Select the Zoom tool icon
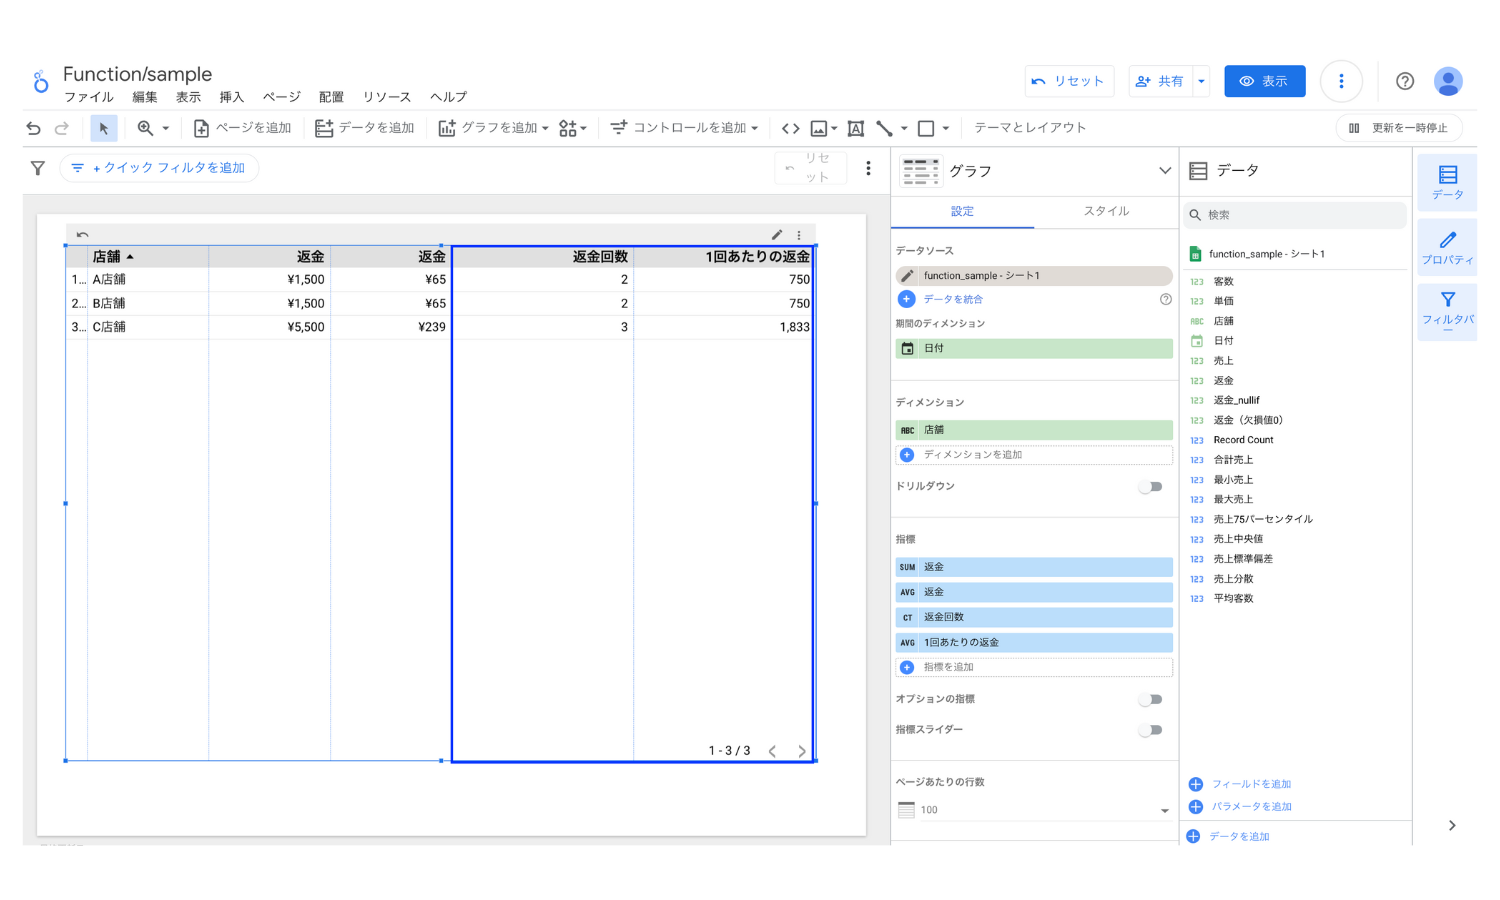The height and width of the screenshot is (900, 1500). point(143,128)
